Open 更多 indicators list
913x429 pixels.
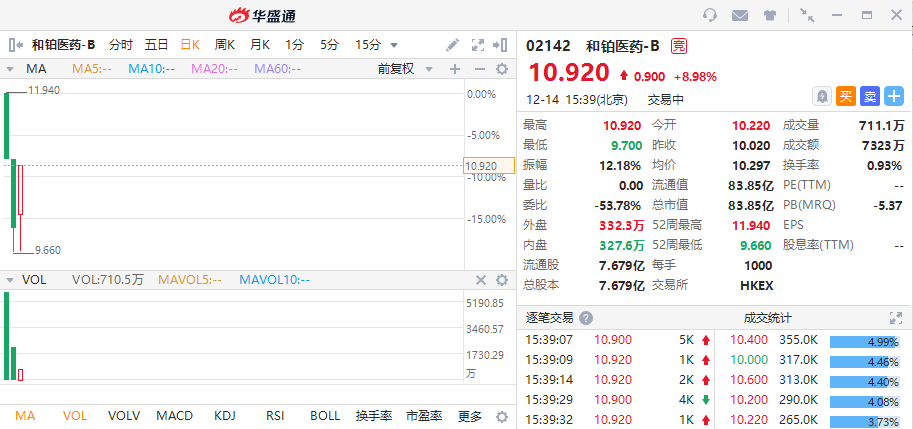tap(470, 416)
